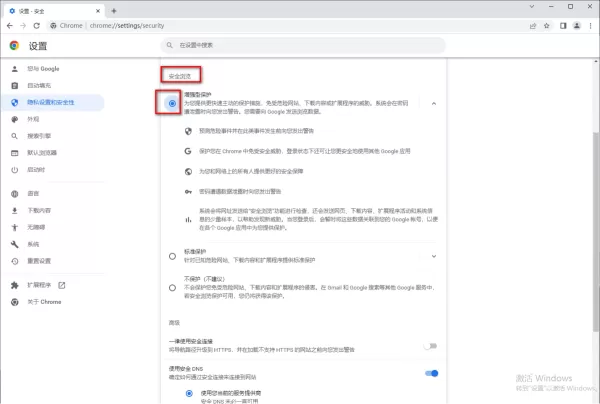Click the globe icon for 语言
Viewport: 600px width, 404px height.
[15, 194]
